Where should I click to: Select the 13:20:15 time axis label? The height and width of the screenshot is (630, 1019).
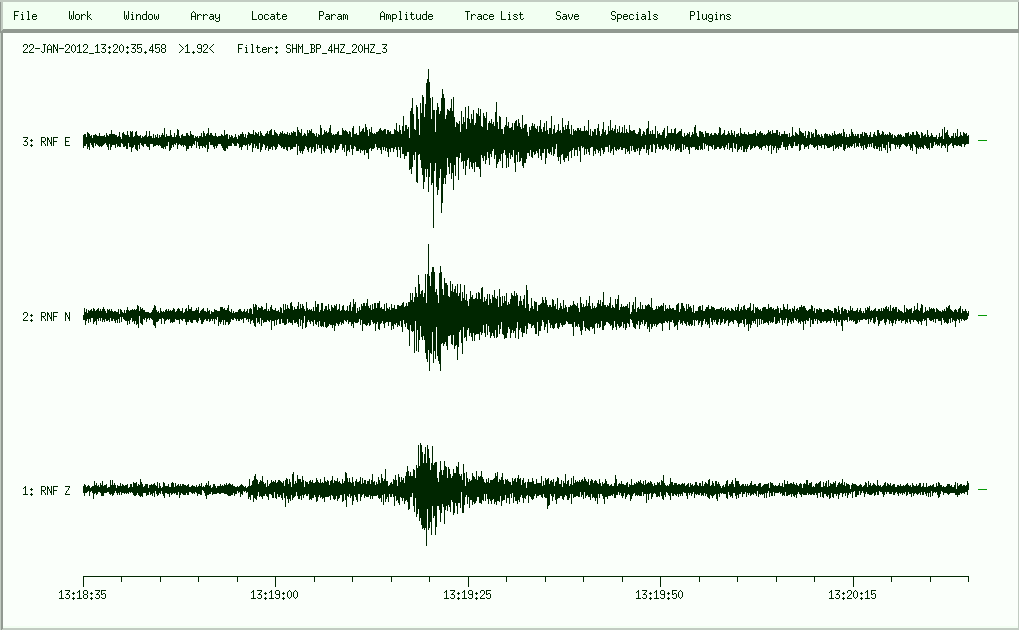pos(854,594)
